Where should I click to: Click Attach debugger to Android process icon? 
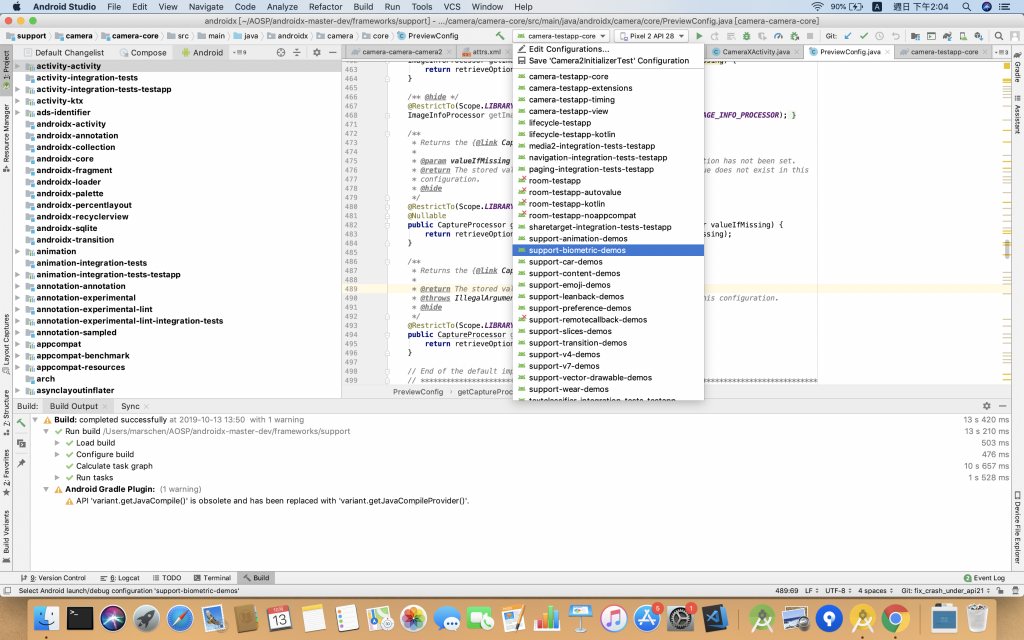tap(794, 36)
